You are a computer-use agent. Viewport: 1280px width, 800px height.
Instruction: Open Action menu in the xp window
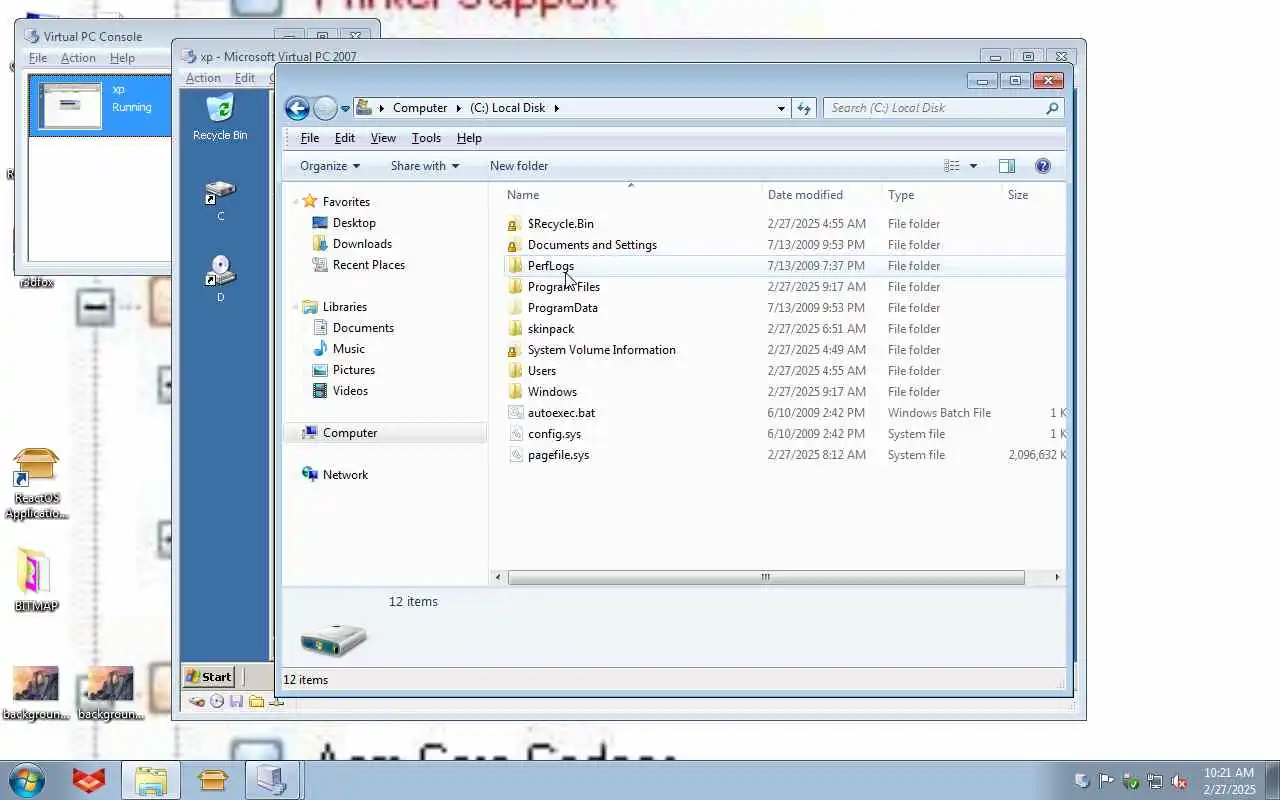point(203,78)
